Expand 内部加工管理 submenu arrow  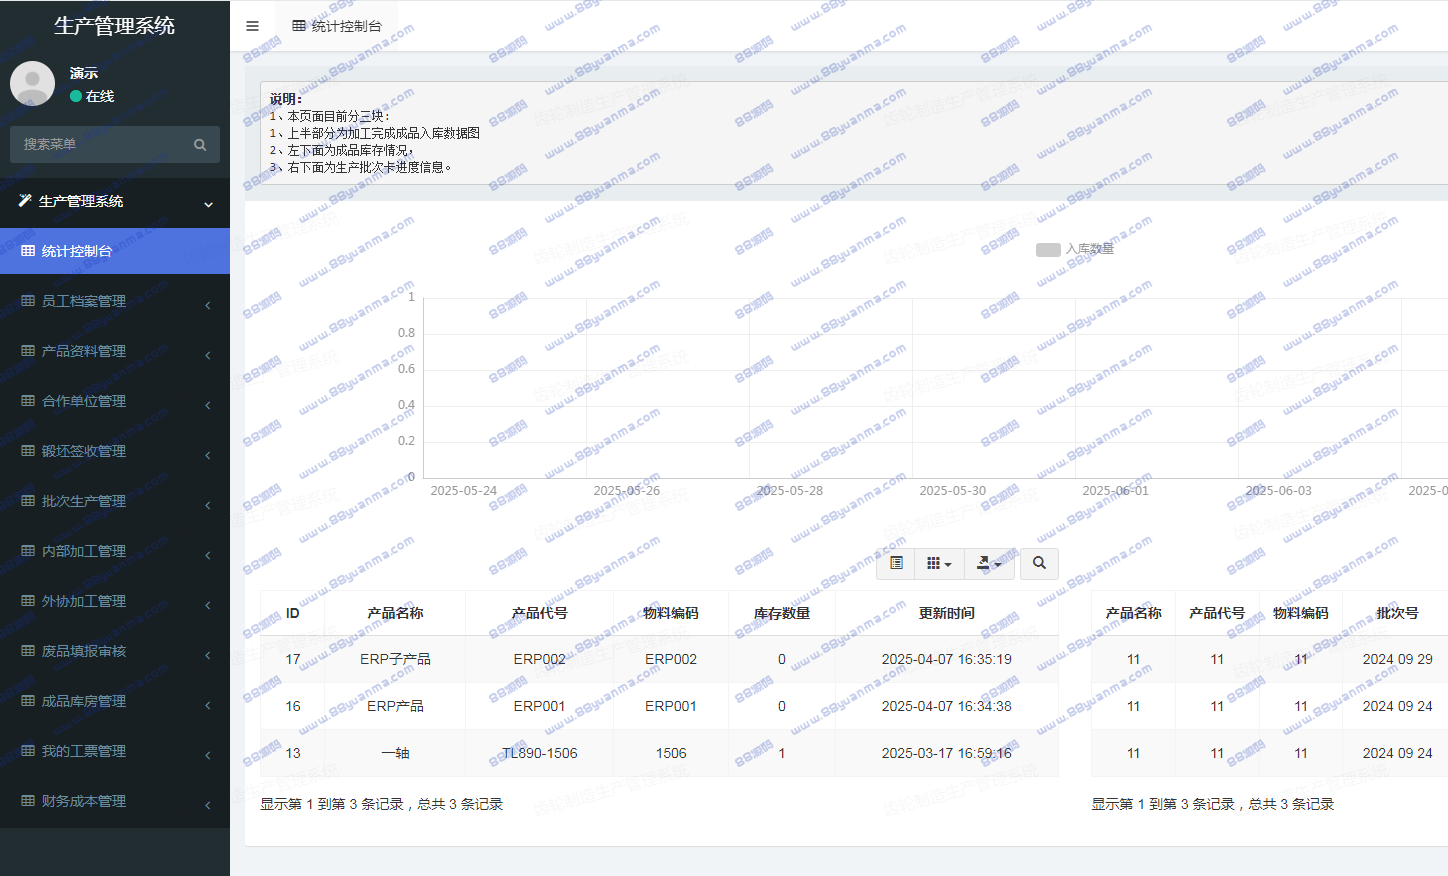tap(208, 555)
